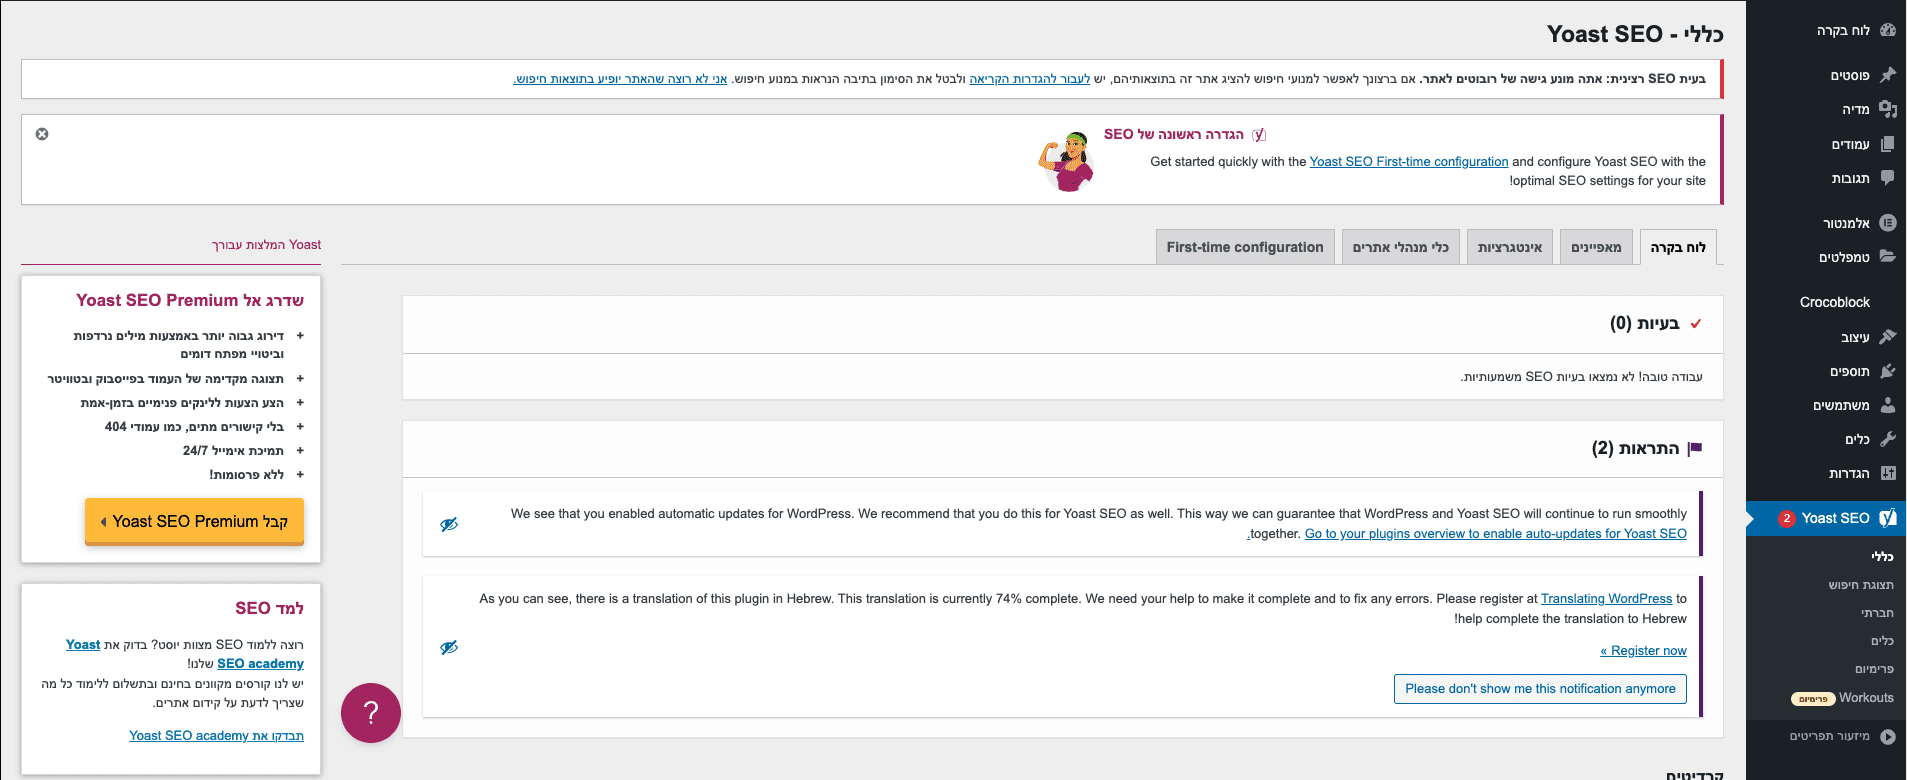The width and height of the screenshot is (1907, 780).
Task: Switch to the לוח בקרה tab
Action: [x=1678, y=247]
